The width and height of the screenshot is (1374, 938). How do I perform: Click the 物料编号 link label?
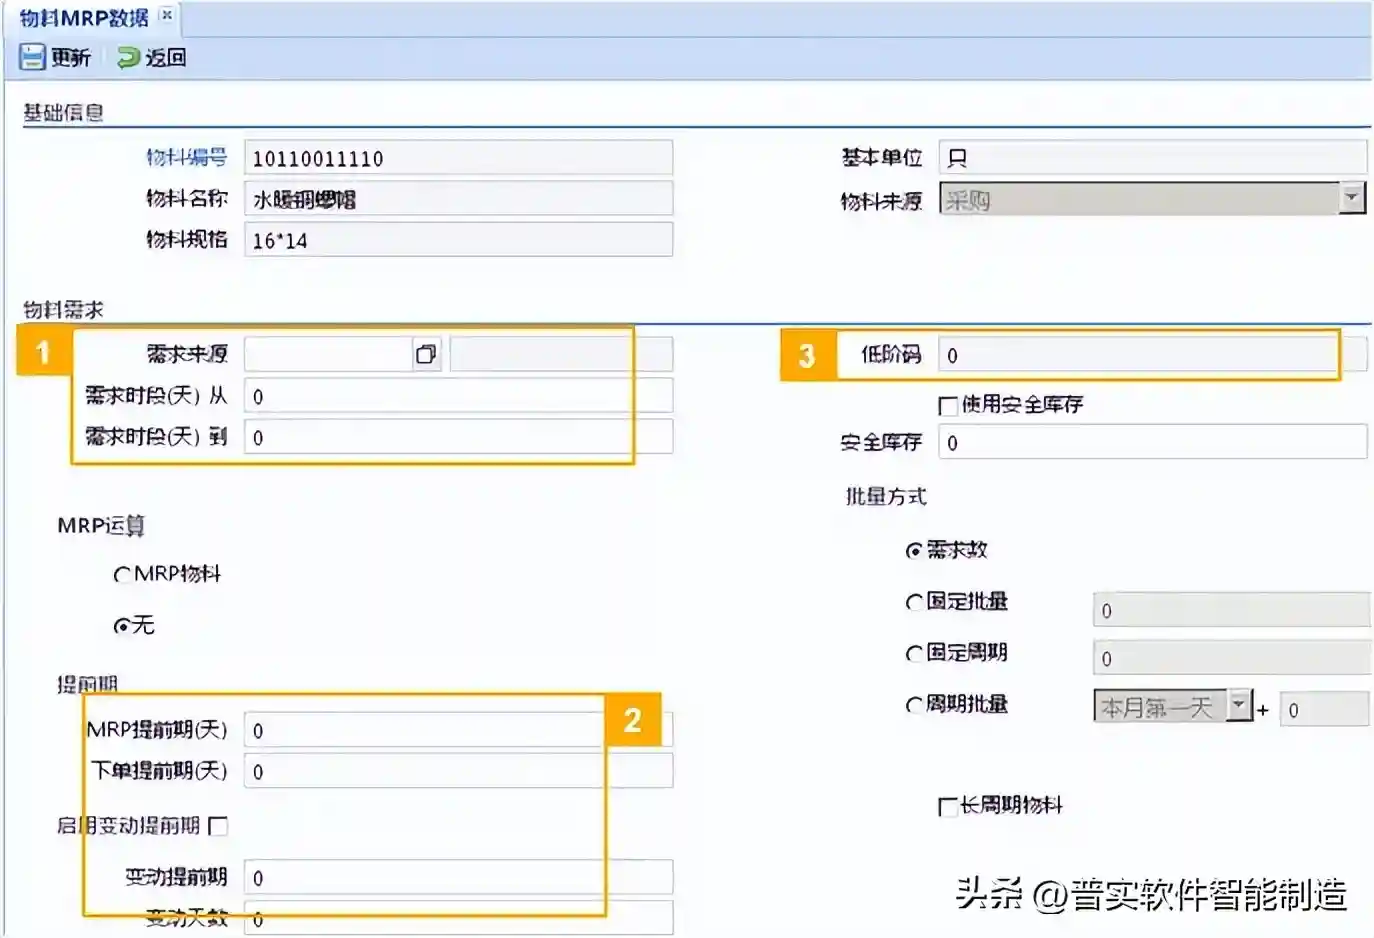point(186,157)
